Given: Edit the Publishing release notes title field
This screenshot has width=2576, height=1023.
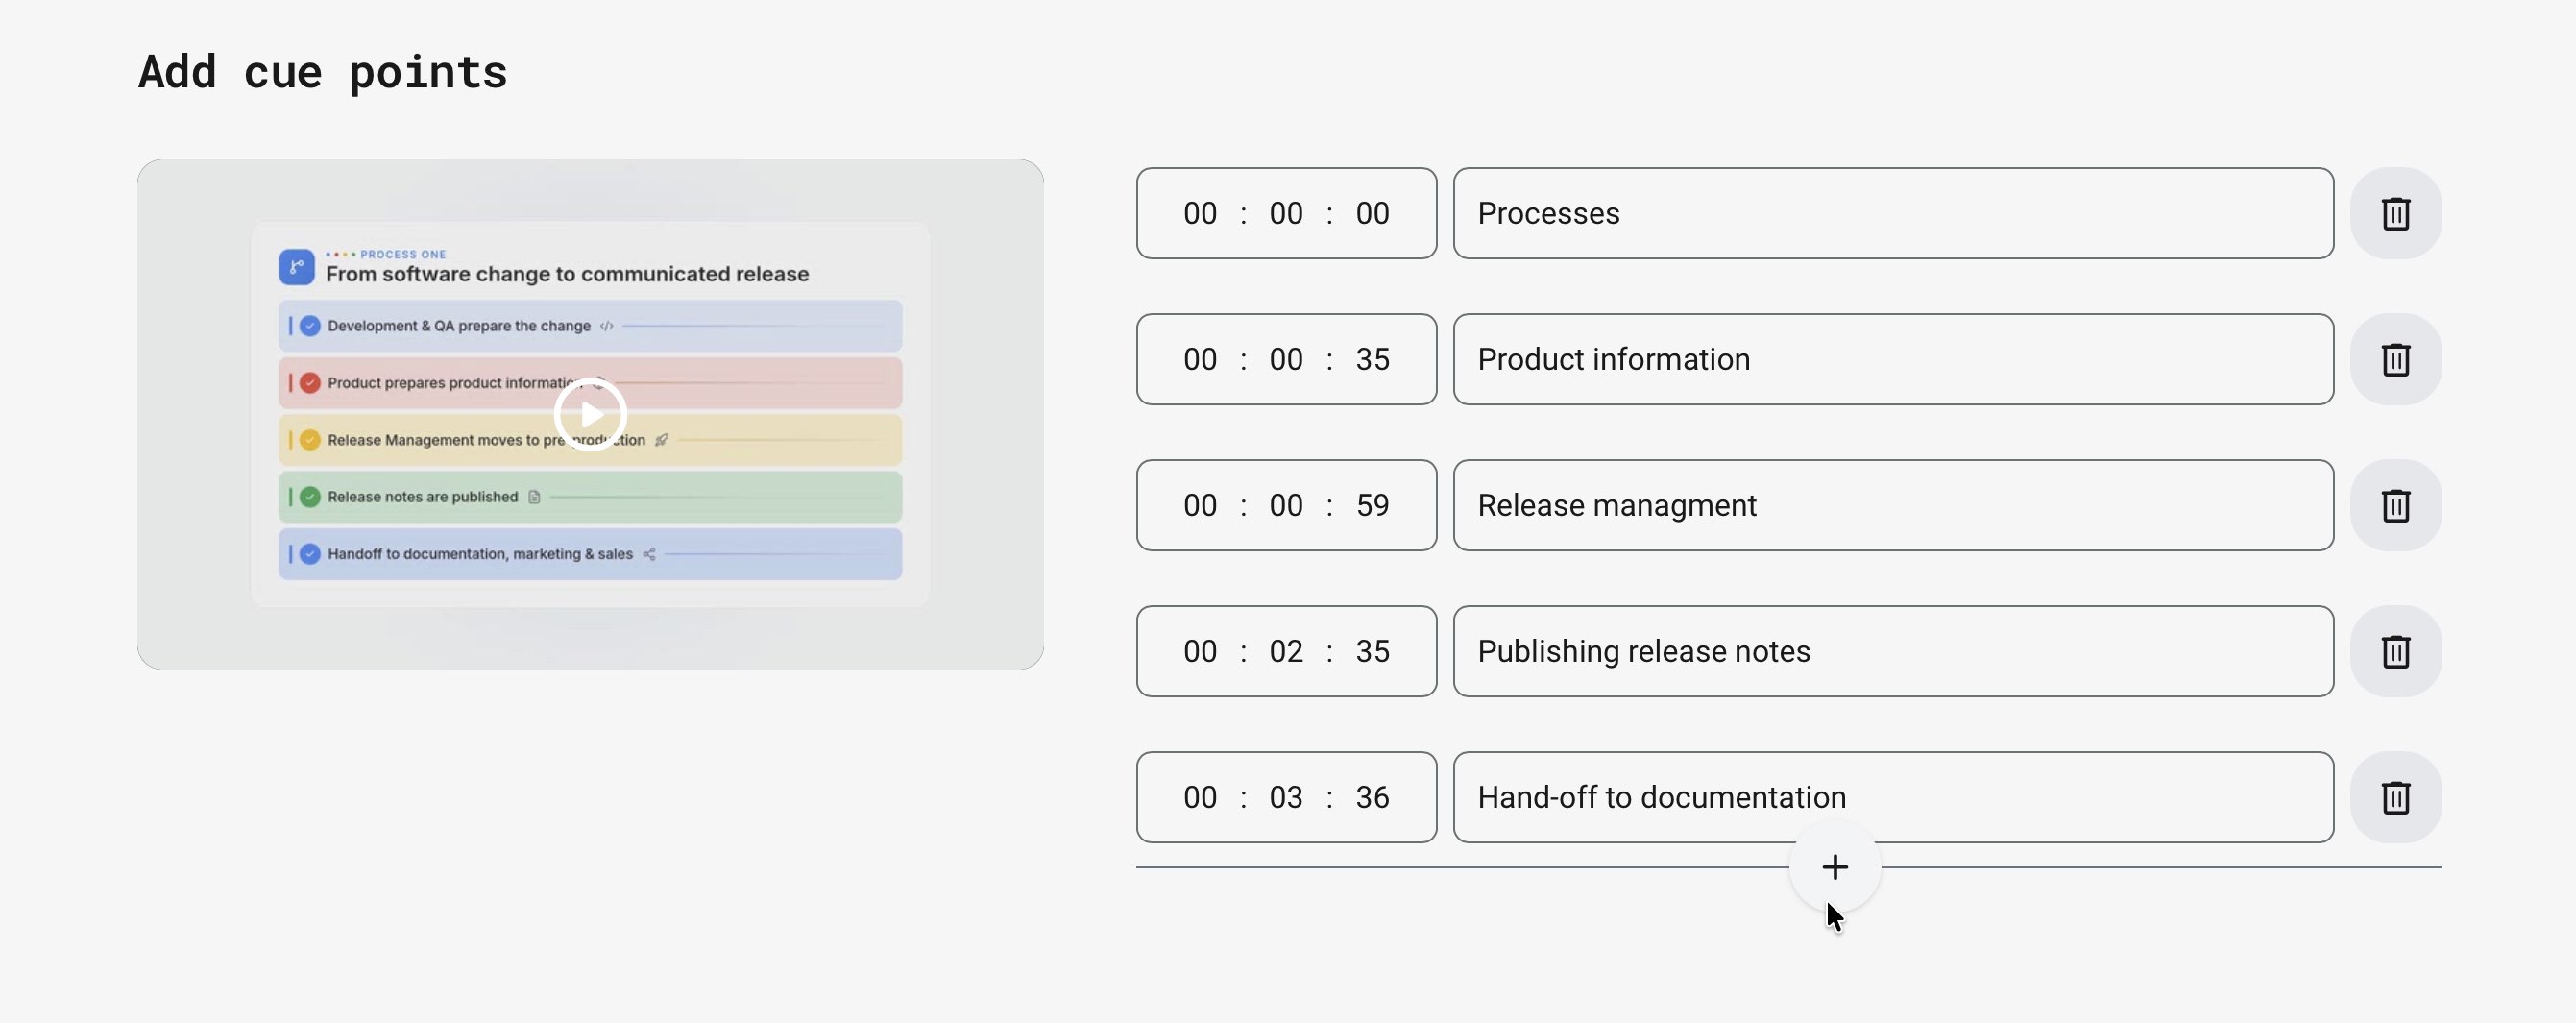Looking at the screenshot, I should click(1893, 651).
